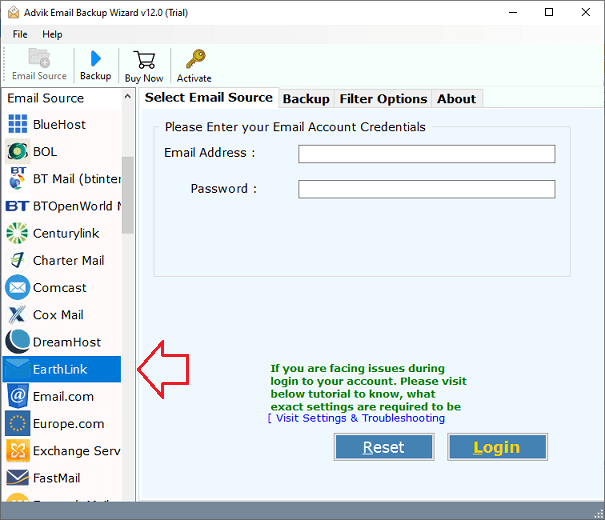Choose the highlighted EarthLink entry
The height and width of the screenshot is (520, 605).
point(62,369)
